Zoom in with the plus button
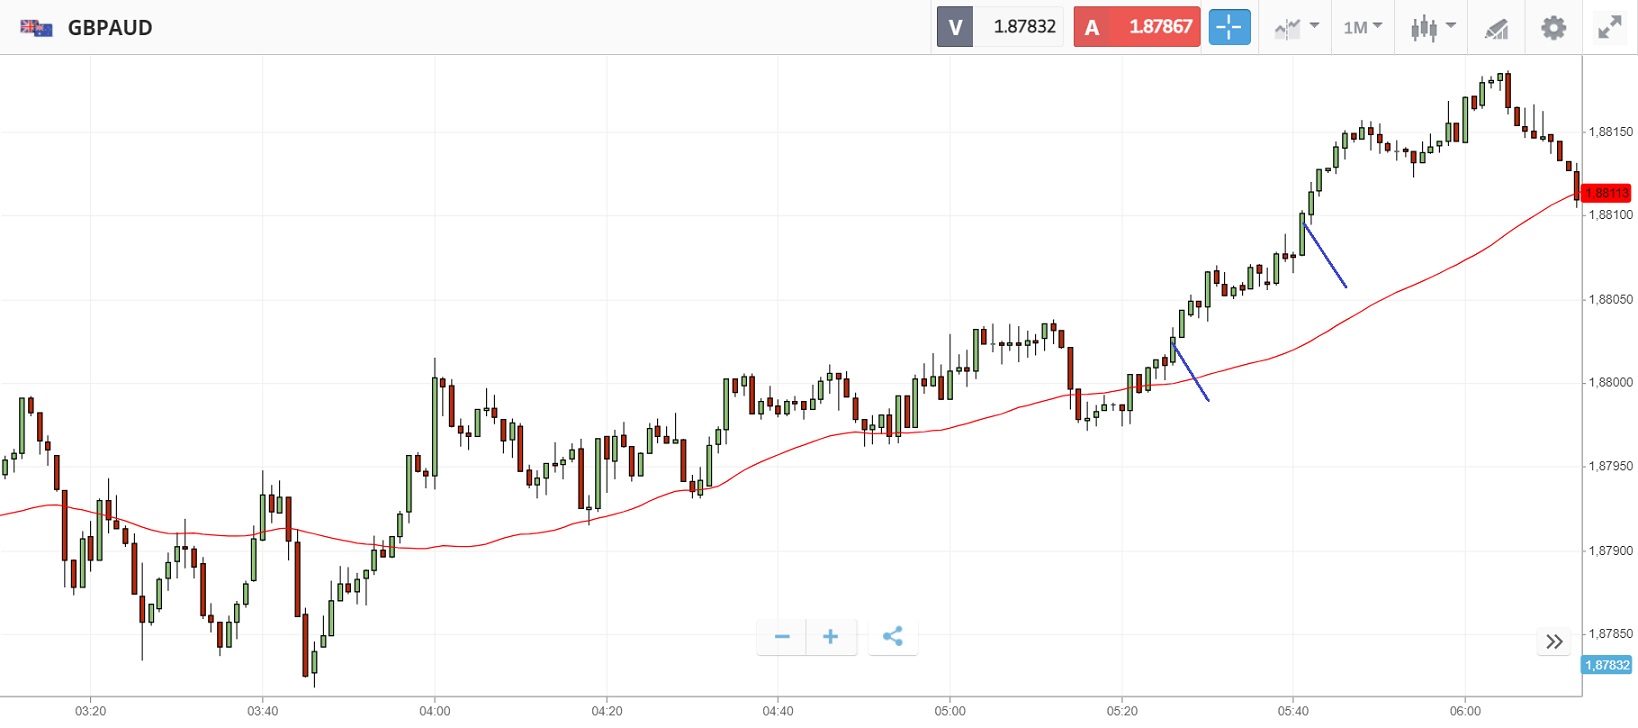The width and height of the screenshot is (1638, 728). tap(830, 636)
